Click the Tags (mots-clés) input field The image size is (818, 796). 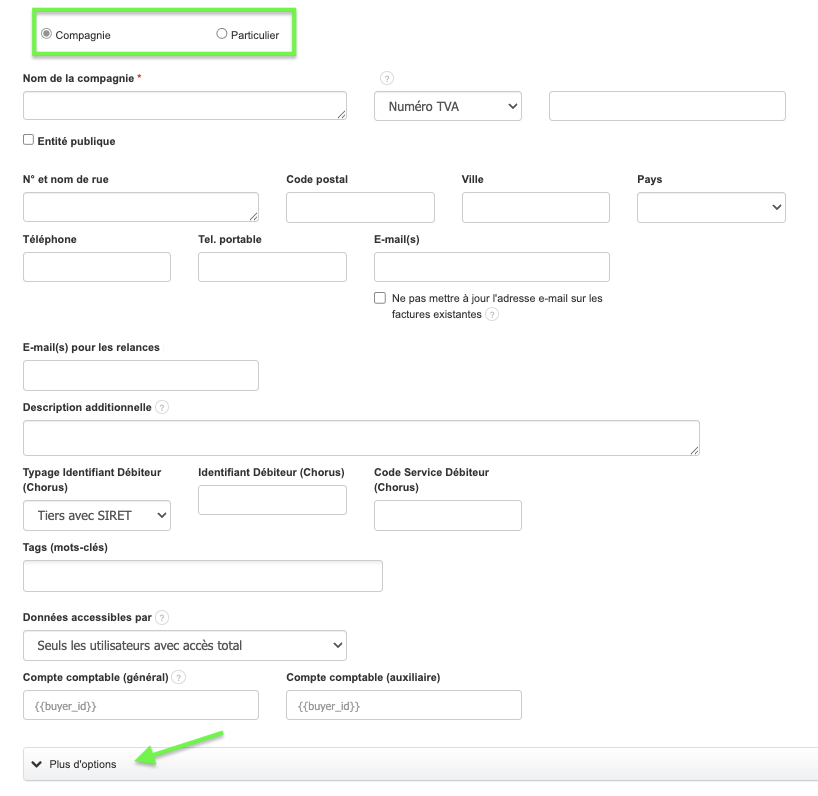click(202, 576)
